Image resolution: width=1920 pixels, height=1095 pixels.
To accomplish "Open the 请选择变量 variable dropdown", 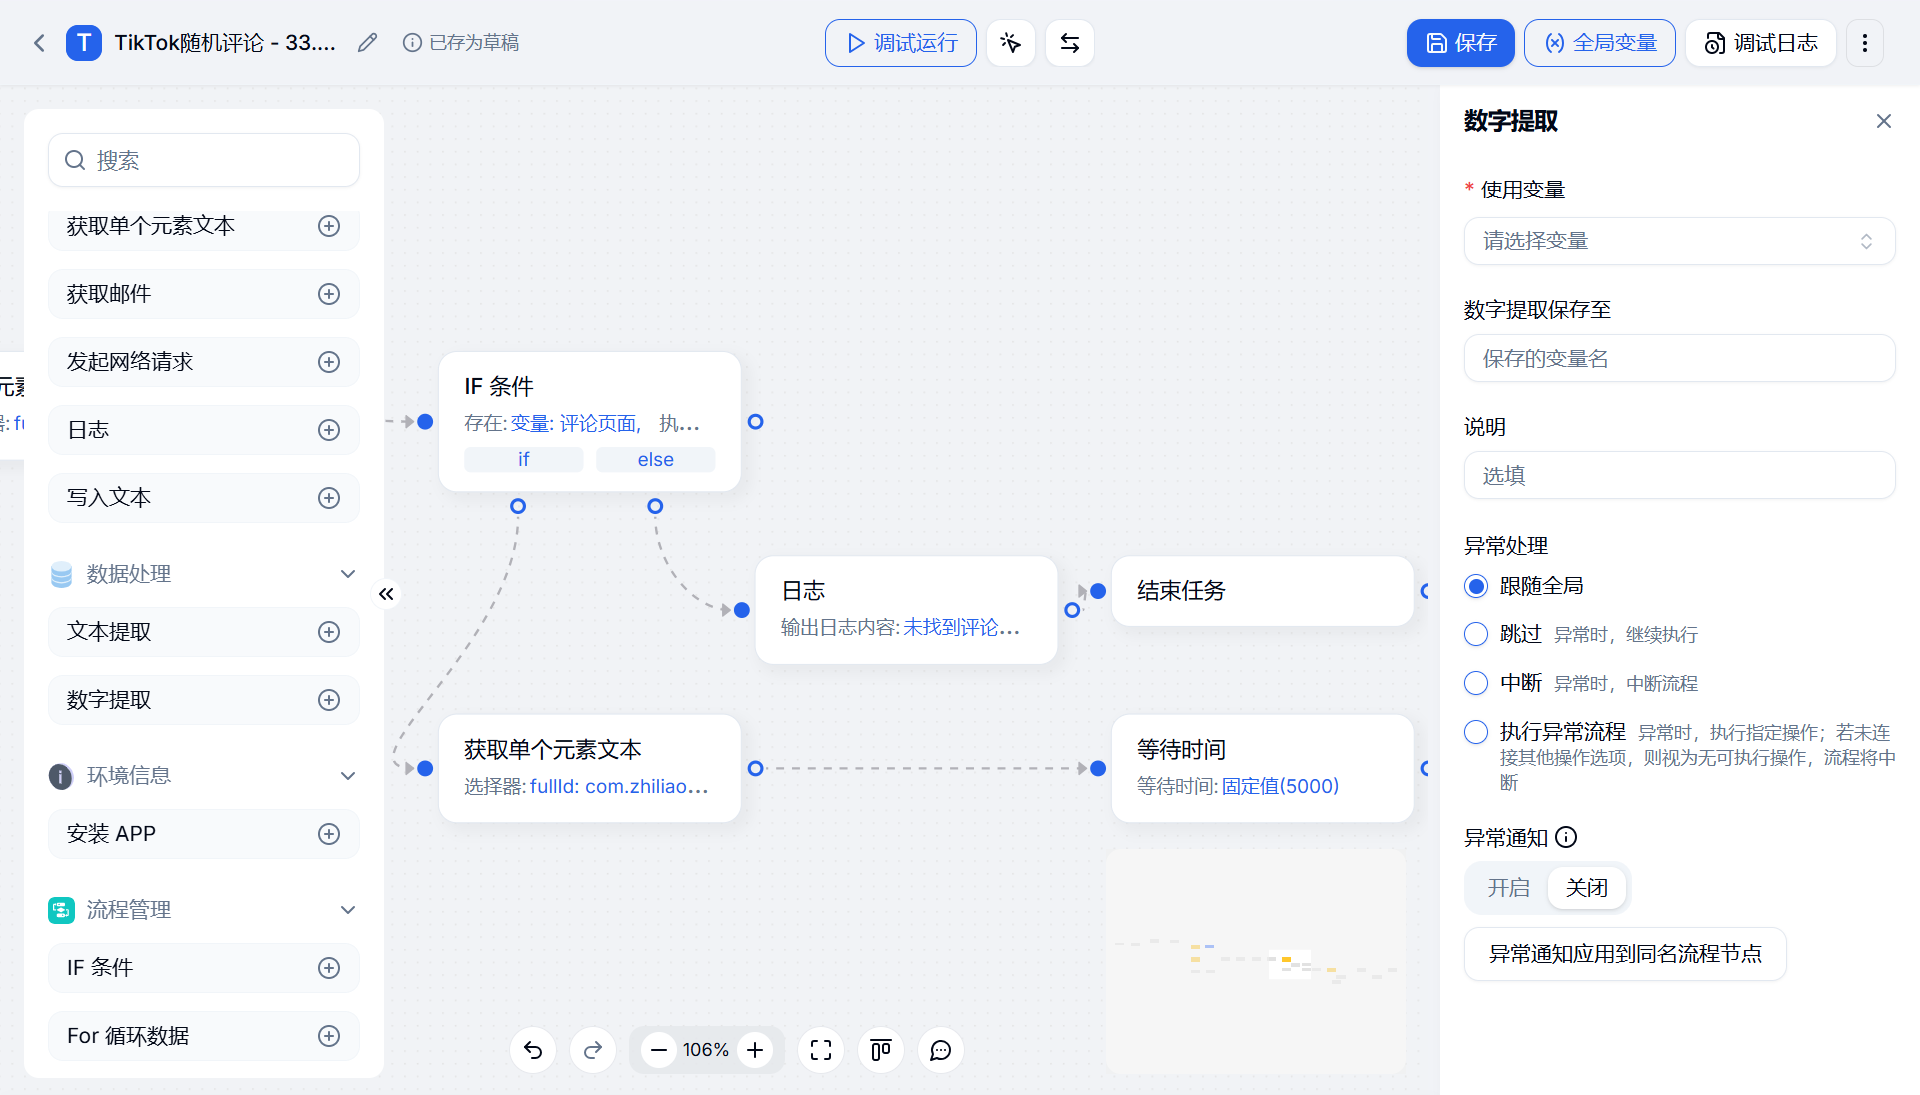I will (1679, 241).
